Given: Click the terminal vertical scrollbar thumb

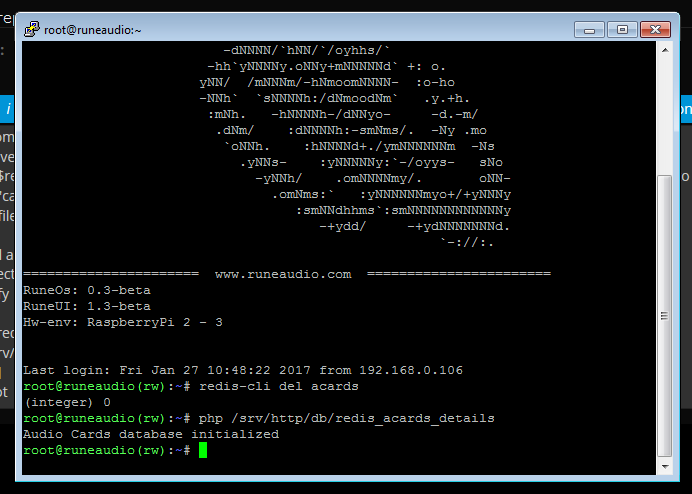Looking at the screenshot, I should point(665,316).
